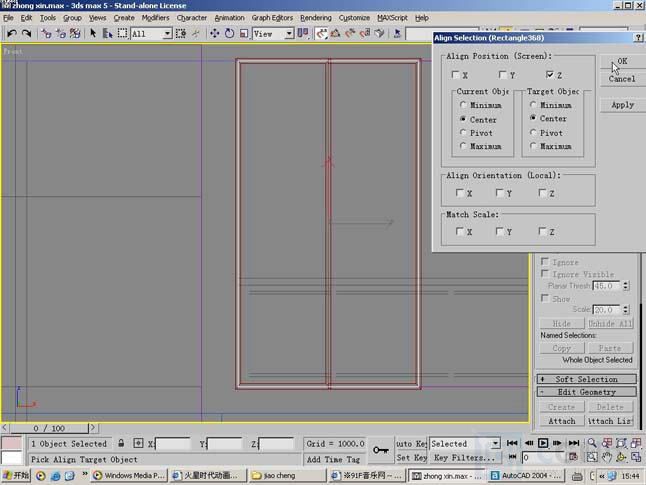This screenshot has height=485, width=646.
Task: Click the Set Key button
Action: click(412, 457)
